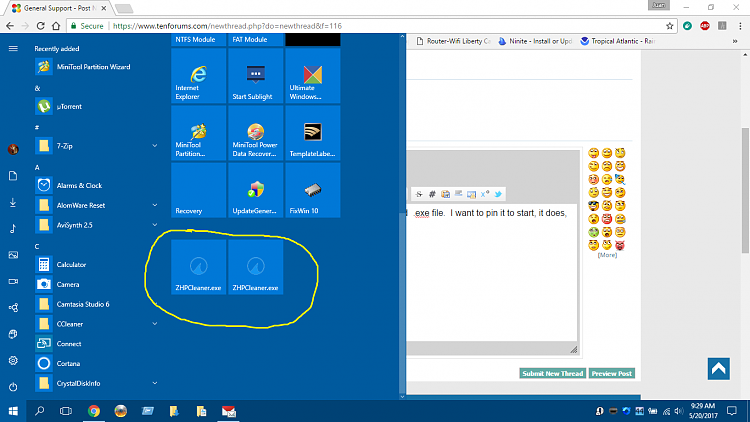Open Alarms & Clock app
Image resolution: width=750 pixels, height=422 pixels.
click(x=96, y=185)
